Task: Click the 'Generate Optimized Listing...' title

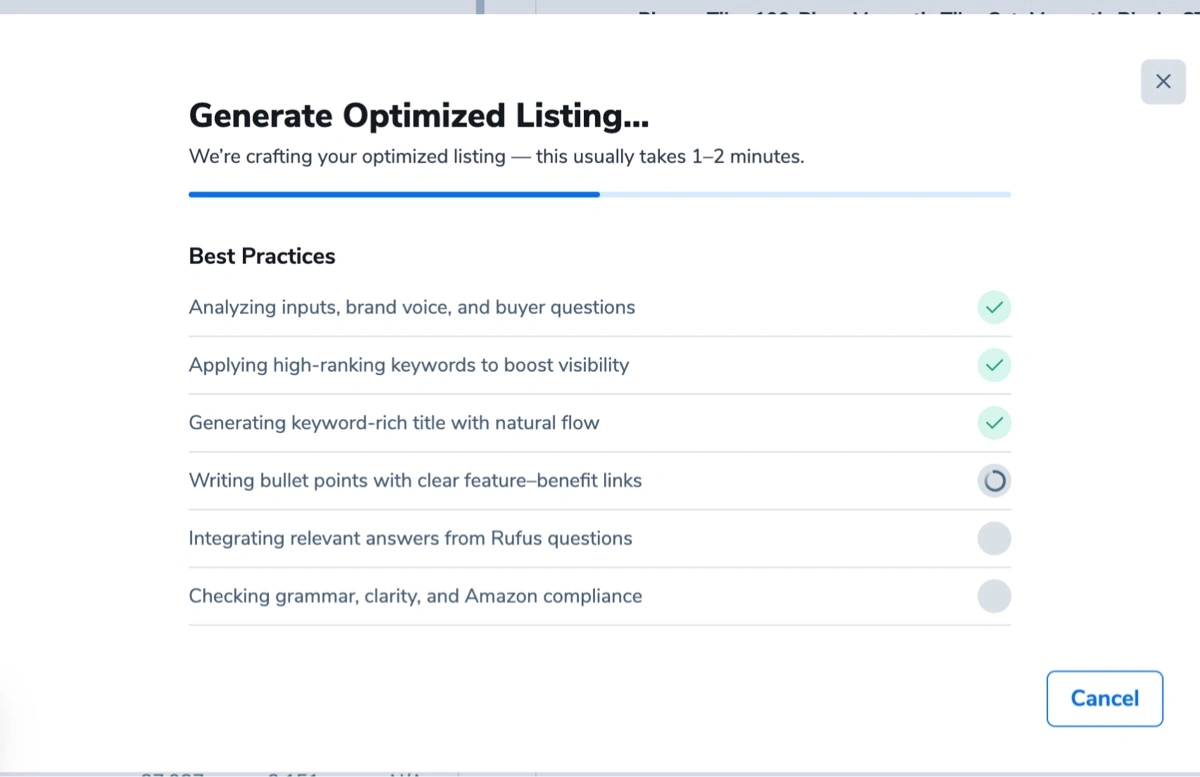Action: 418,116
